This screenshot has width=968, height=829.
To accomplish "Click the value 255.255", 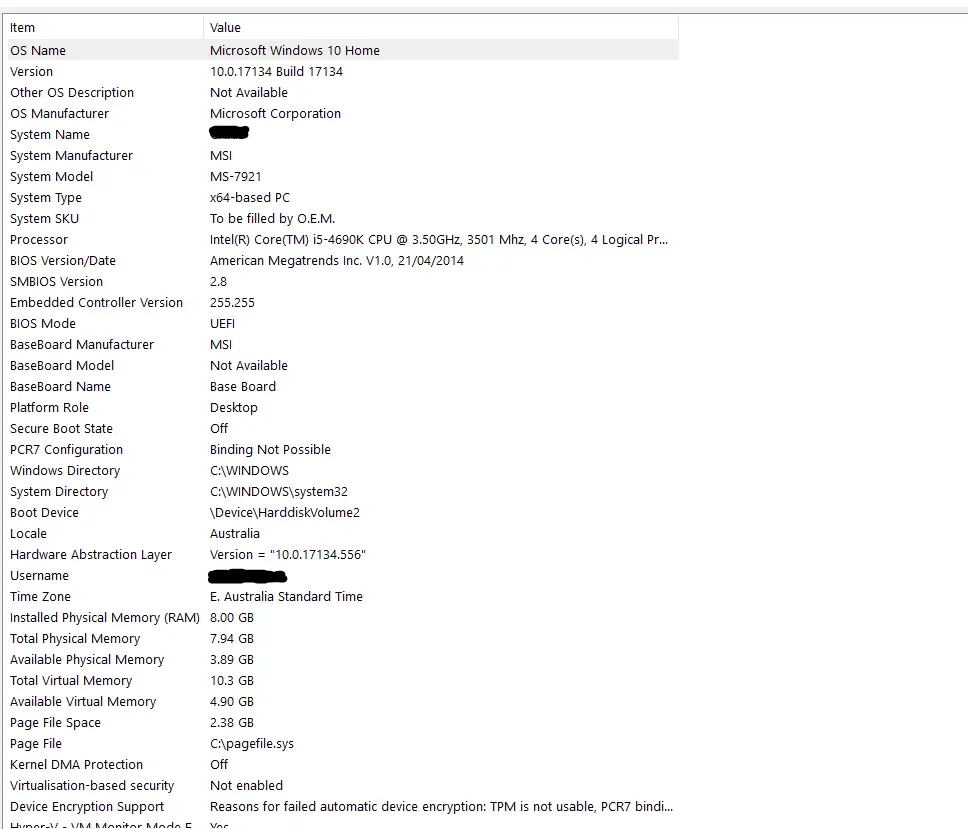I will point(232,302).
